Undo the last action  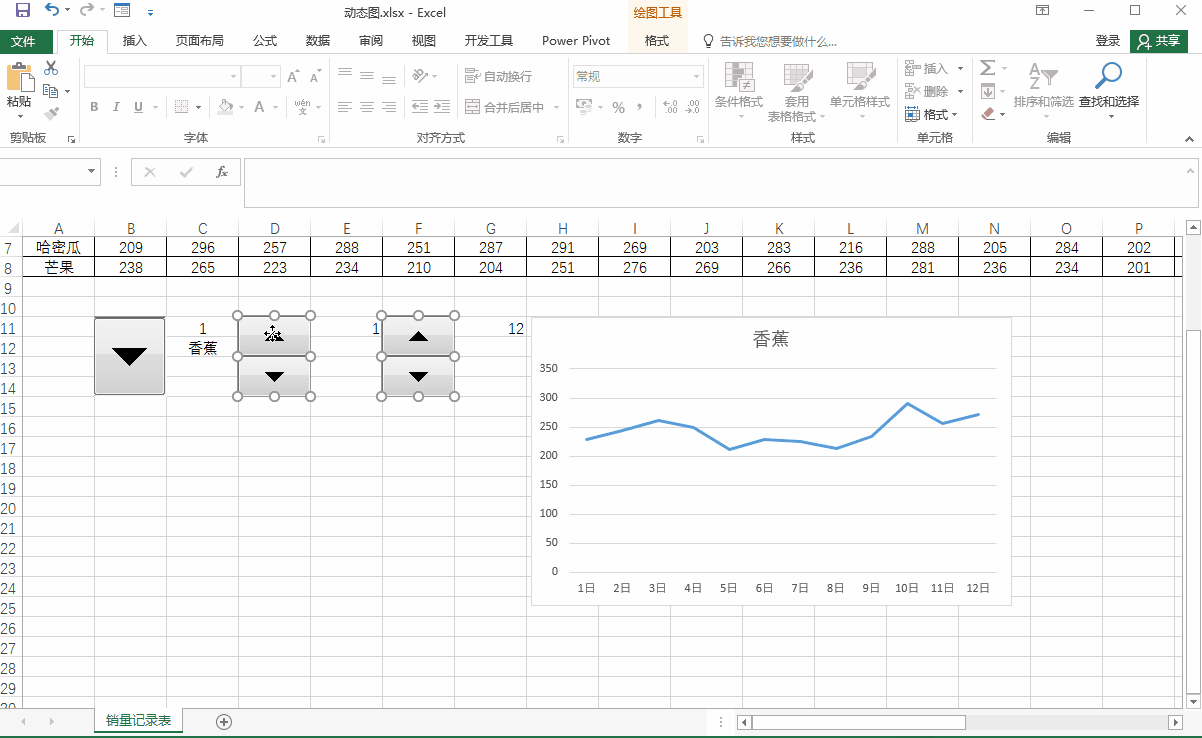(x=52, y=11)
